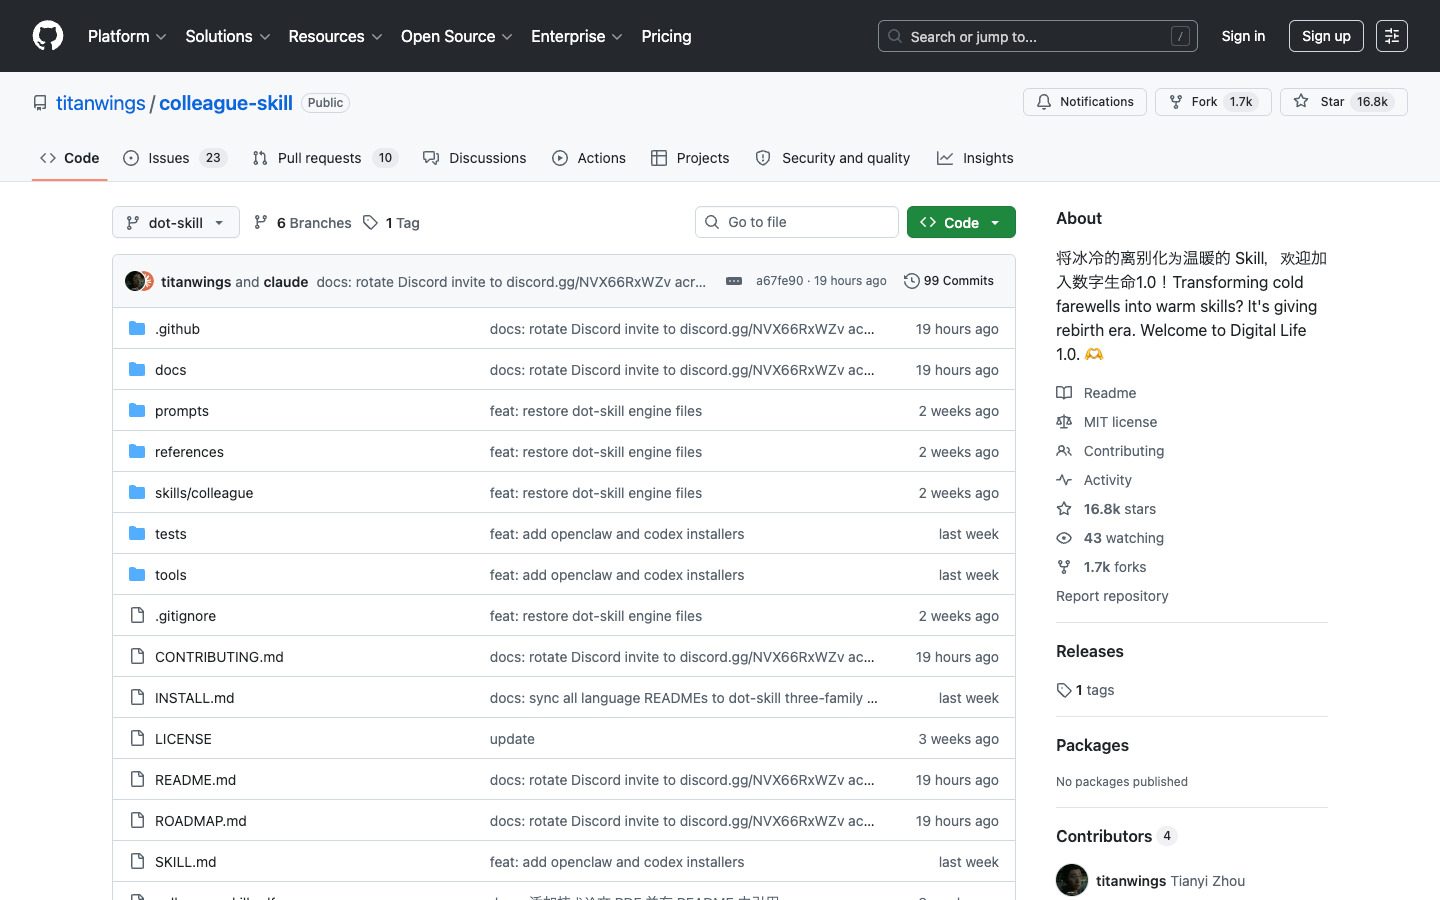This screenshot has width=1440, height=900.
Task: Open the Actions tab
Action: click(589, 158)
